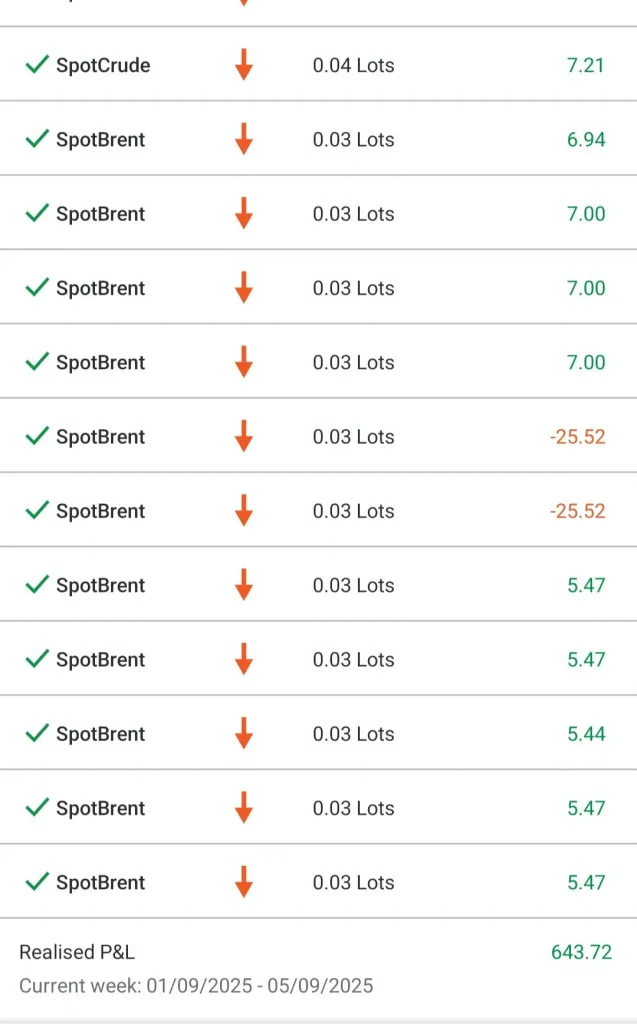Viewport: 637px width, 1024px height.
Task: Click the sell arrow in the SpotCrude row
Action: 243,66
